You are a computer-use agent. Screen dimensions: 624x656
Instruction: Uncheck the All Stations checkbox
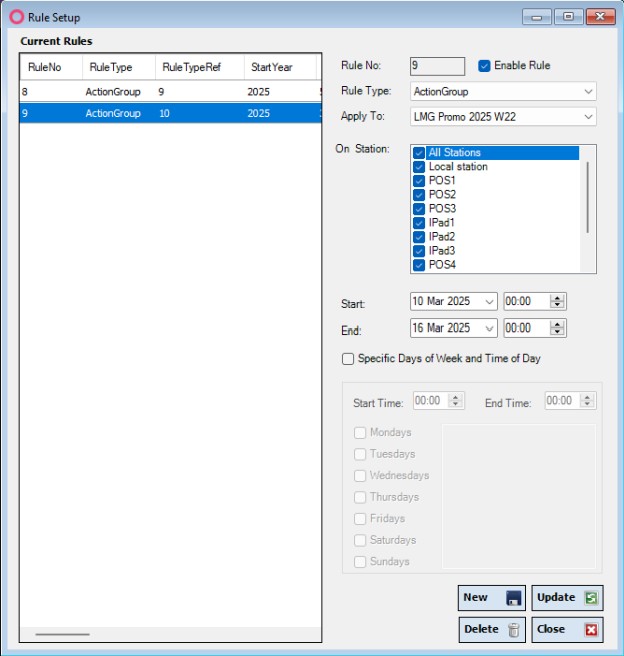coord(420,153)
